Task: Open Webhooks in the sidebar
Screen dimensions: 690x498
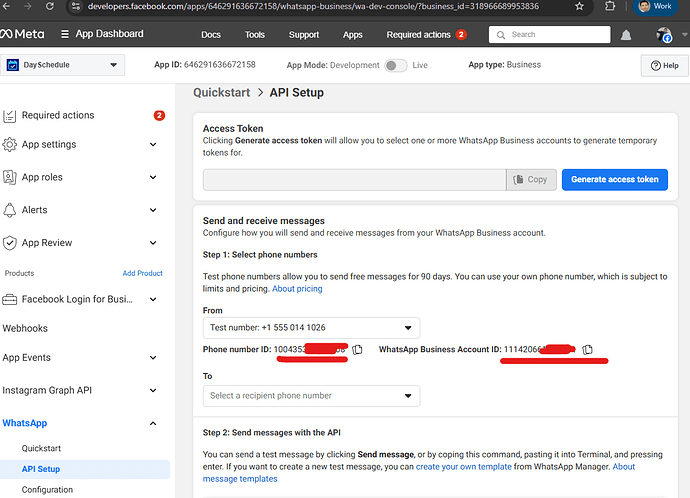Action: (x=25, y=329)
